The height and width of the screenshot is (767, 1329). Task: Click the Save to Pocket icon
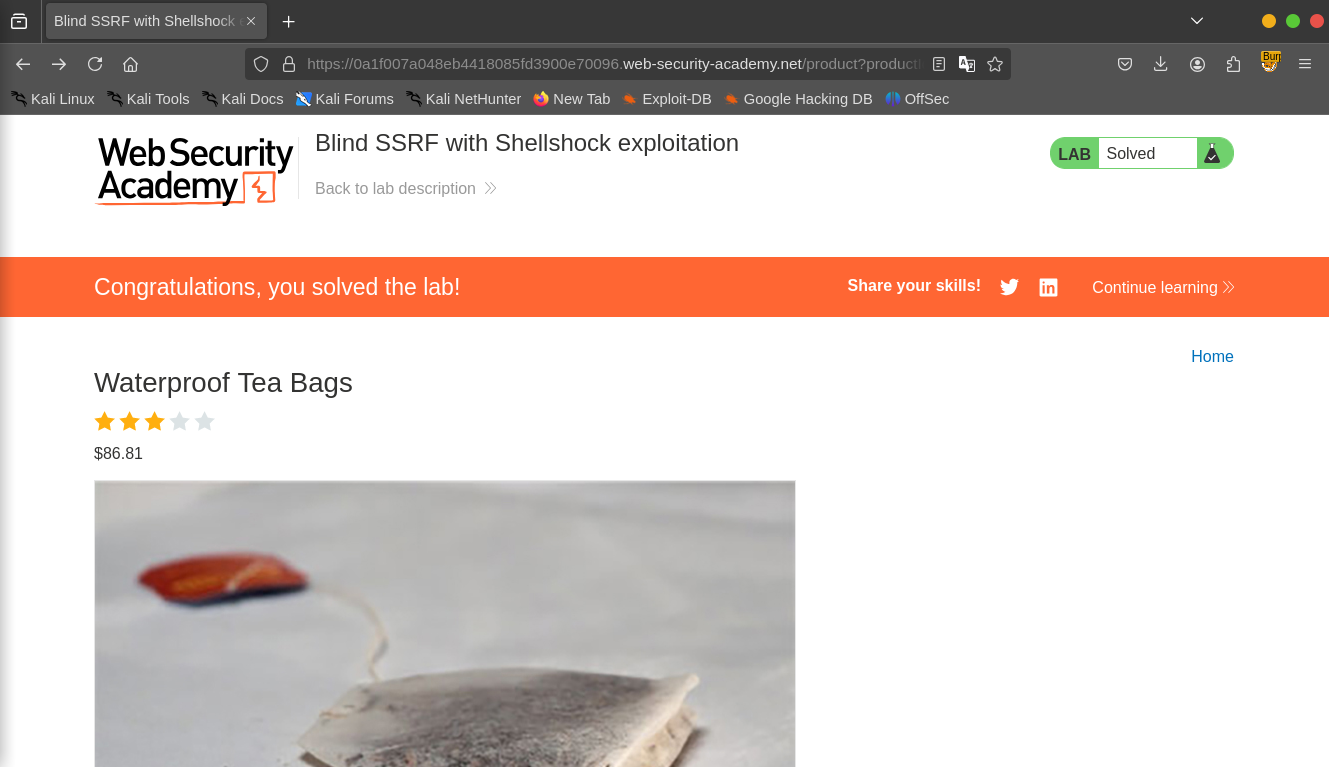pos(1125,64)
